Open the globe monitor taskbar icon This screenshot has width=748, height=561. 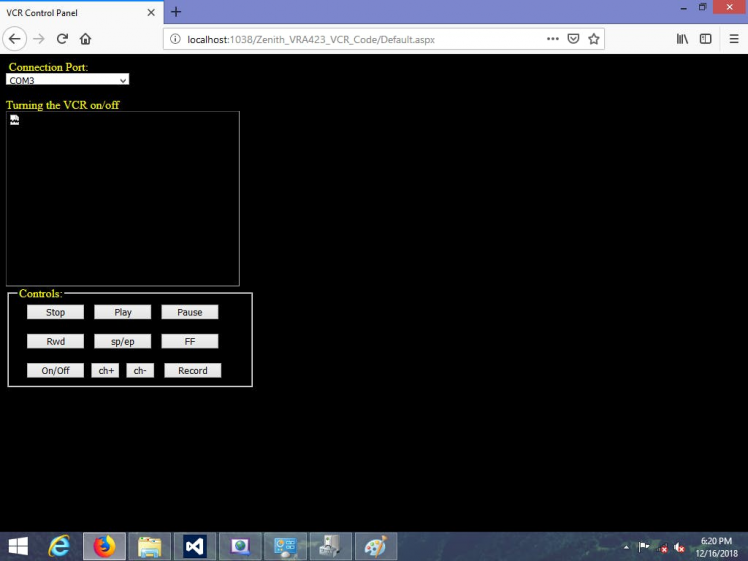[x=240, y=547]
